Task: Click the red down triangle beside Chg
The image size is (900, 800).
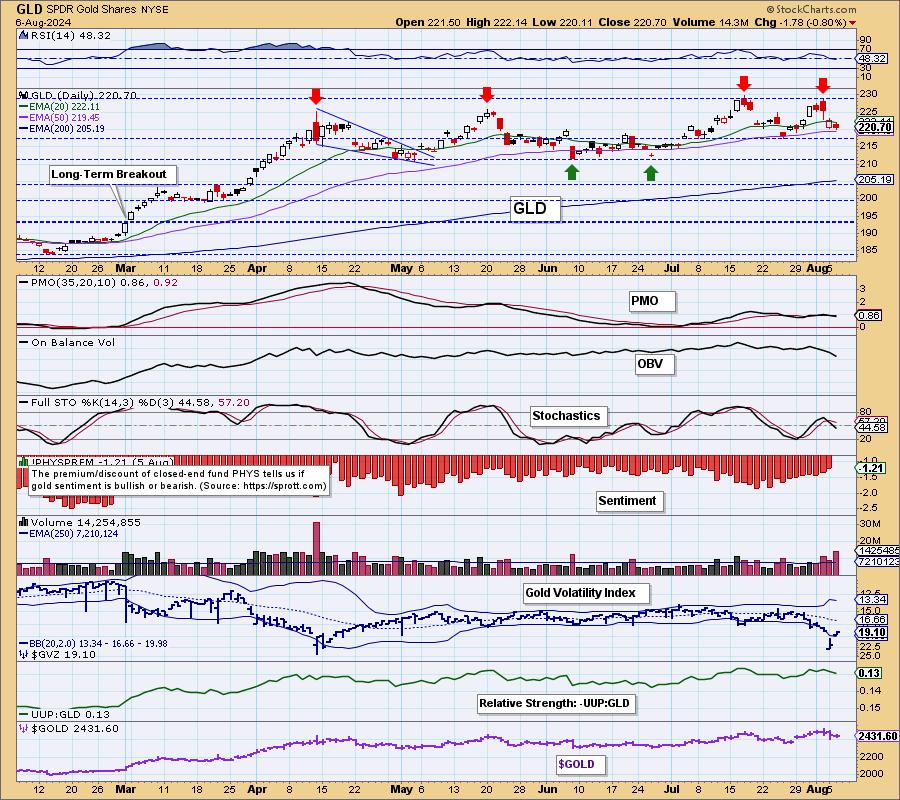Action: tap(852, 23)
